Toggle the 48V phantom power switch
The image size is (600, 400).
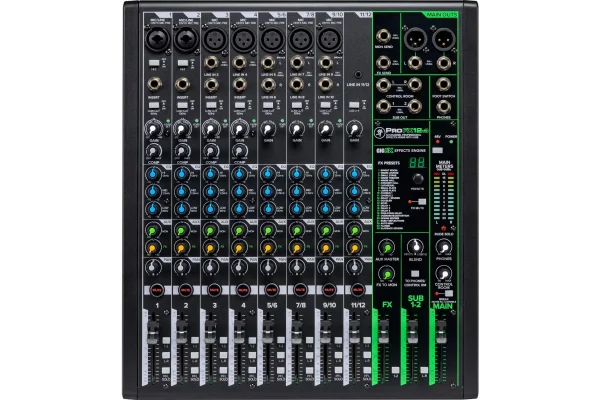pyautogui.click(x=437, y=150)
